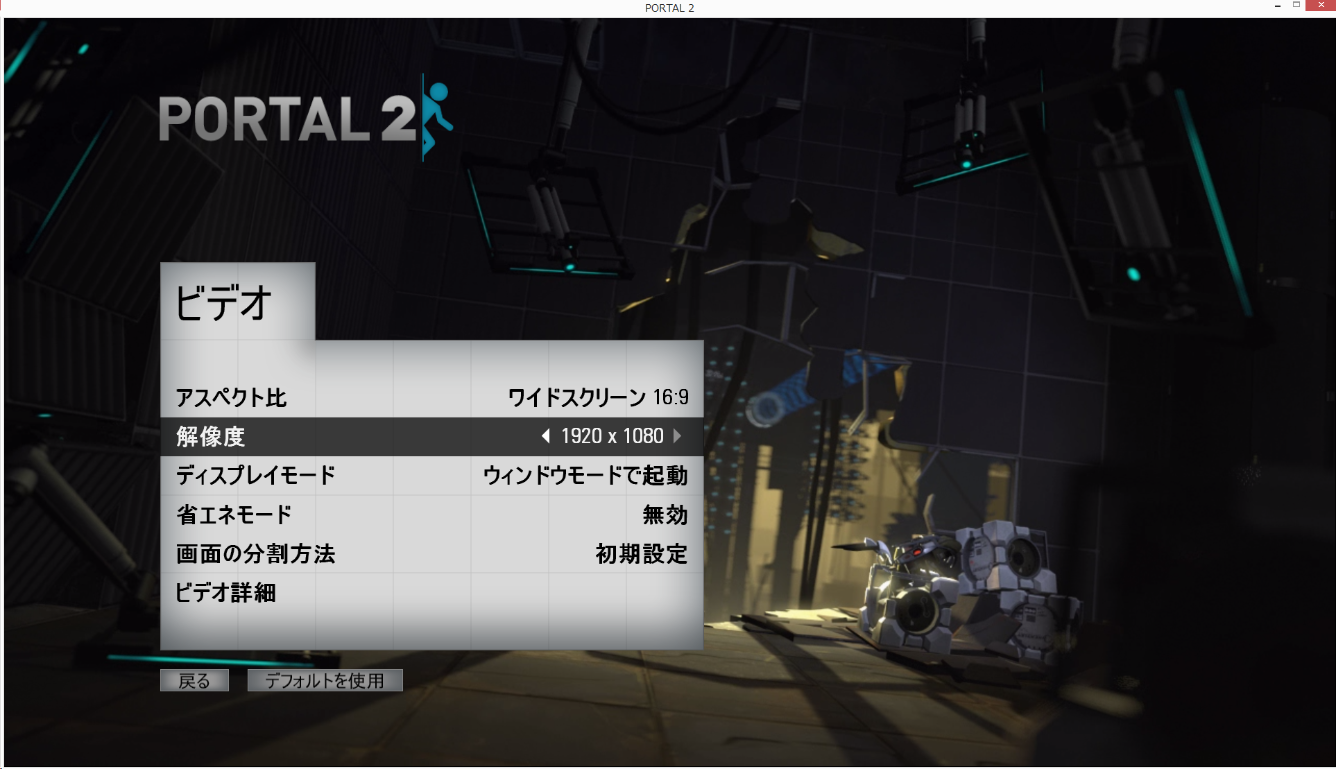Viewport: 1336px width, 769px height.
Task: Select the アスペクト比 row
Action: point(432,398)
